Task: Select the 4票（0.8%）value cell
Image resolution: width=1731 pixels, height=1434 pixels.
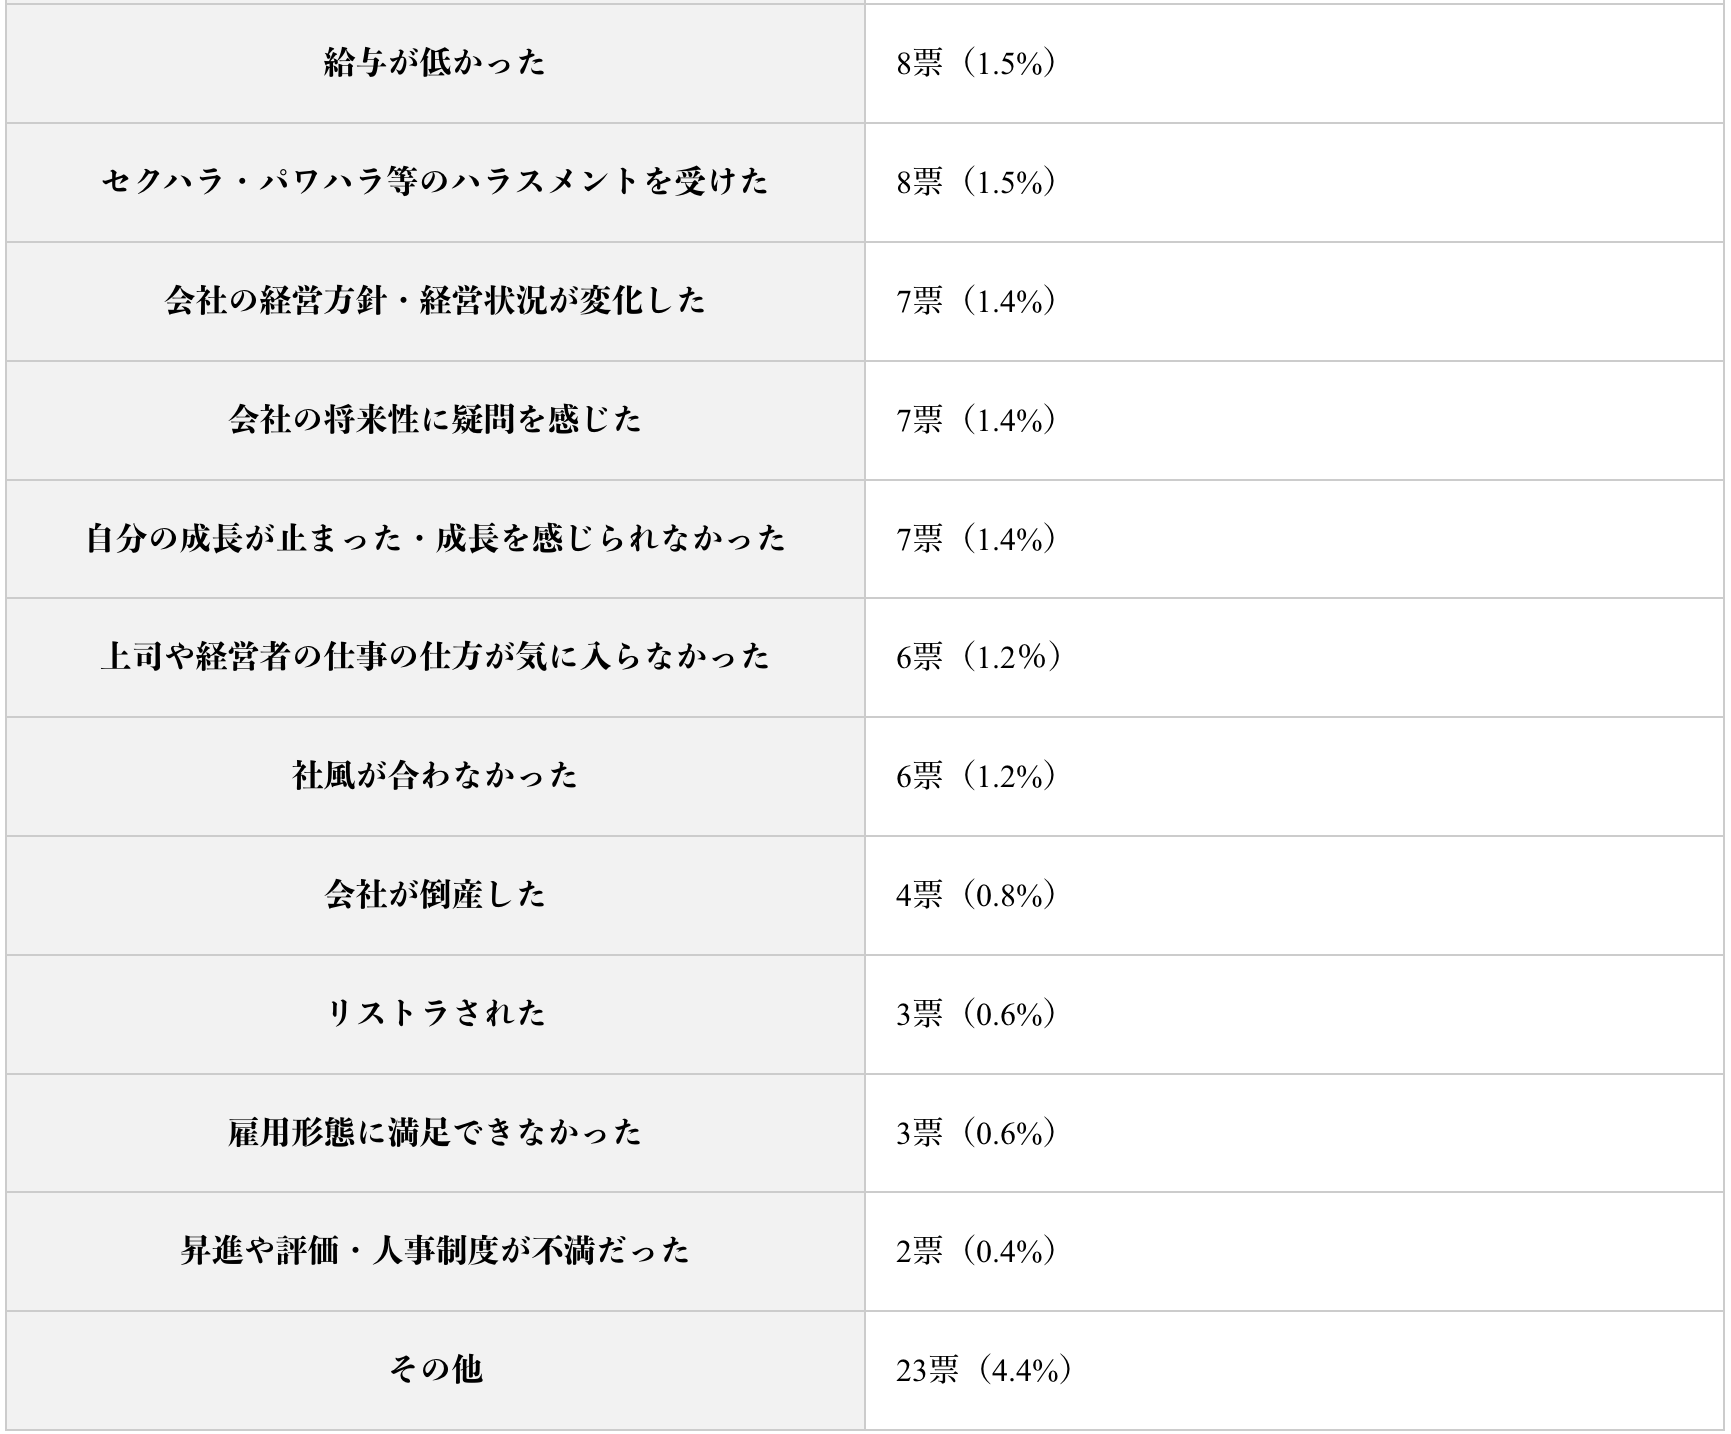Action: click(976, 895)
